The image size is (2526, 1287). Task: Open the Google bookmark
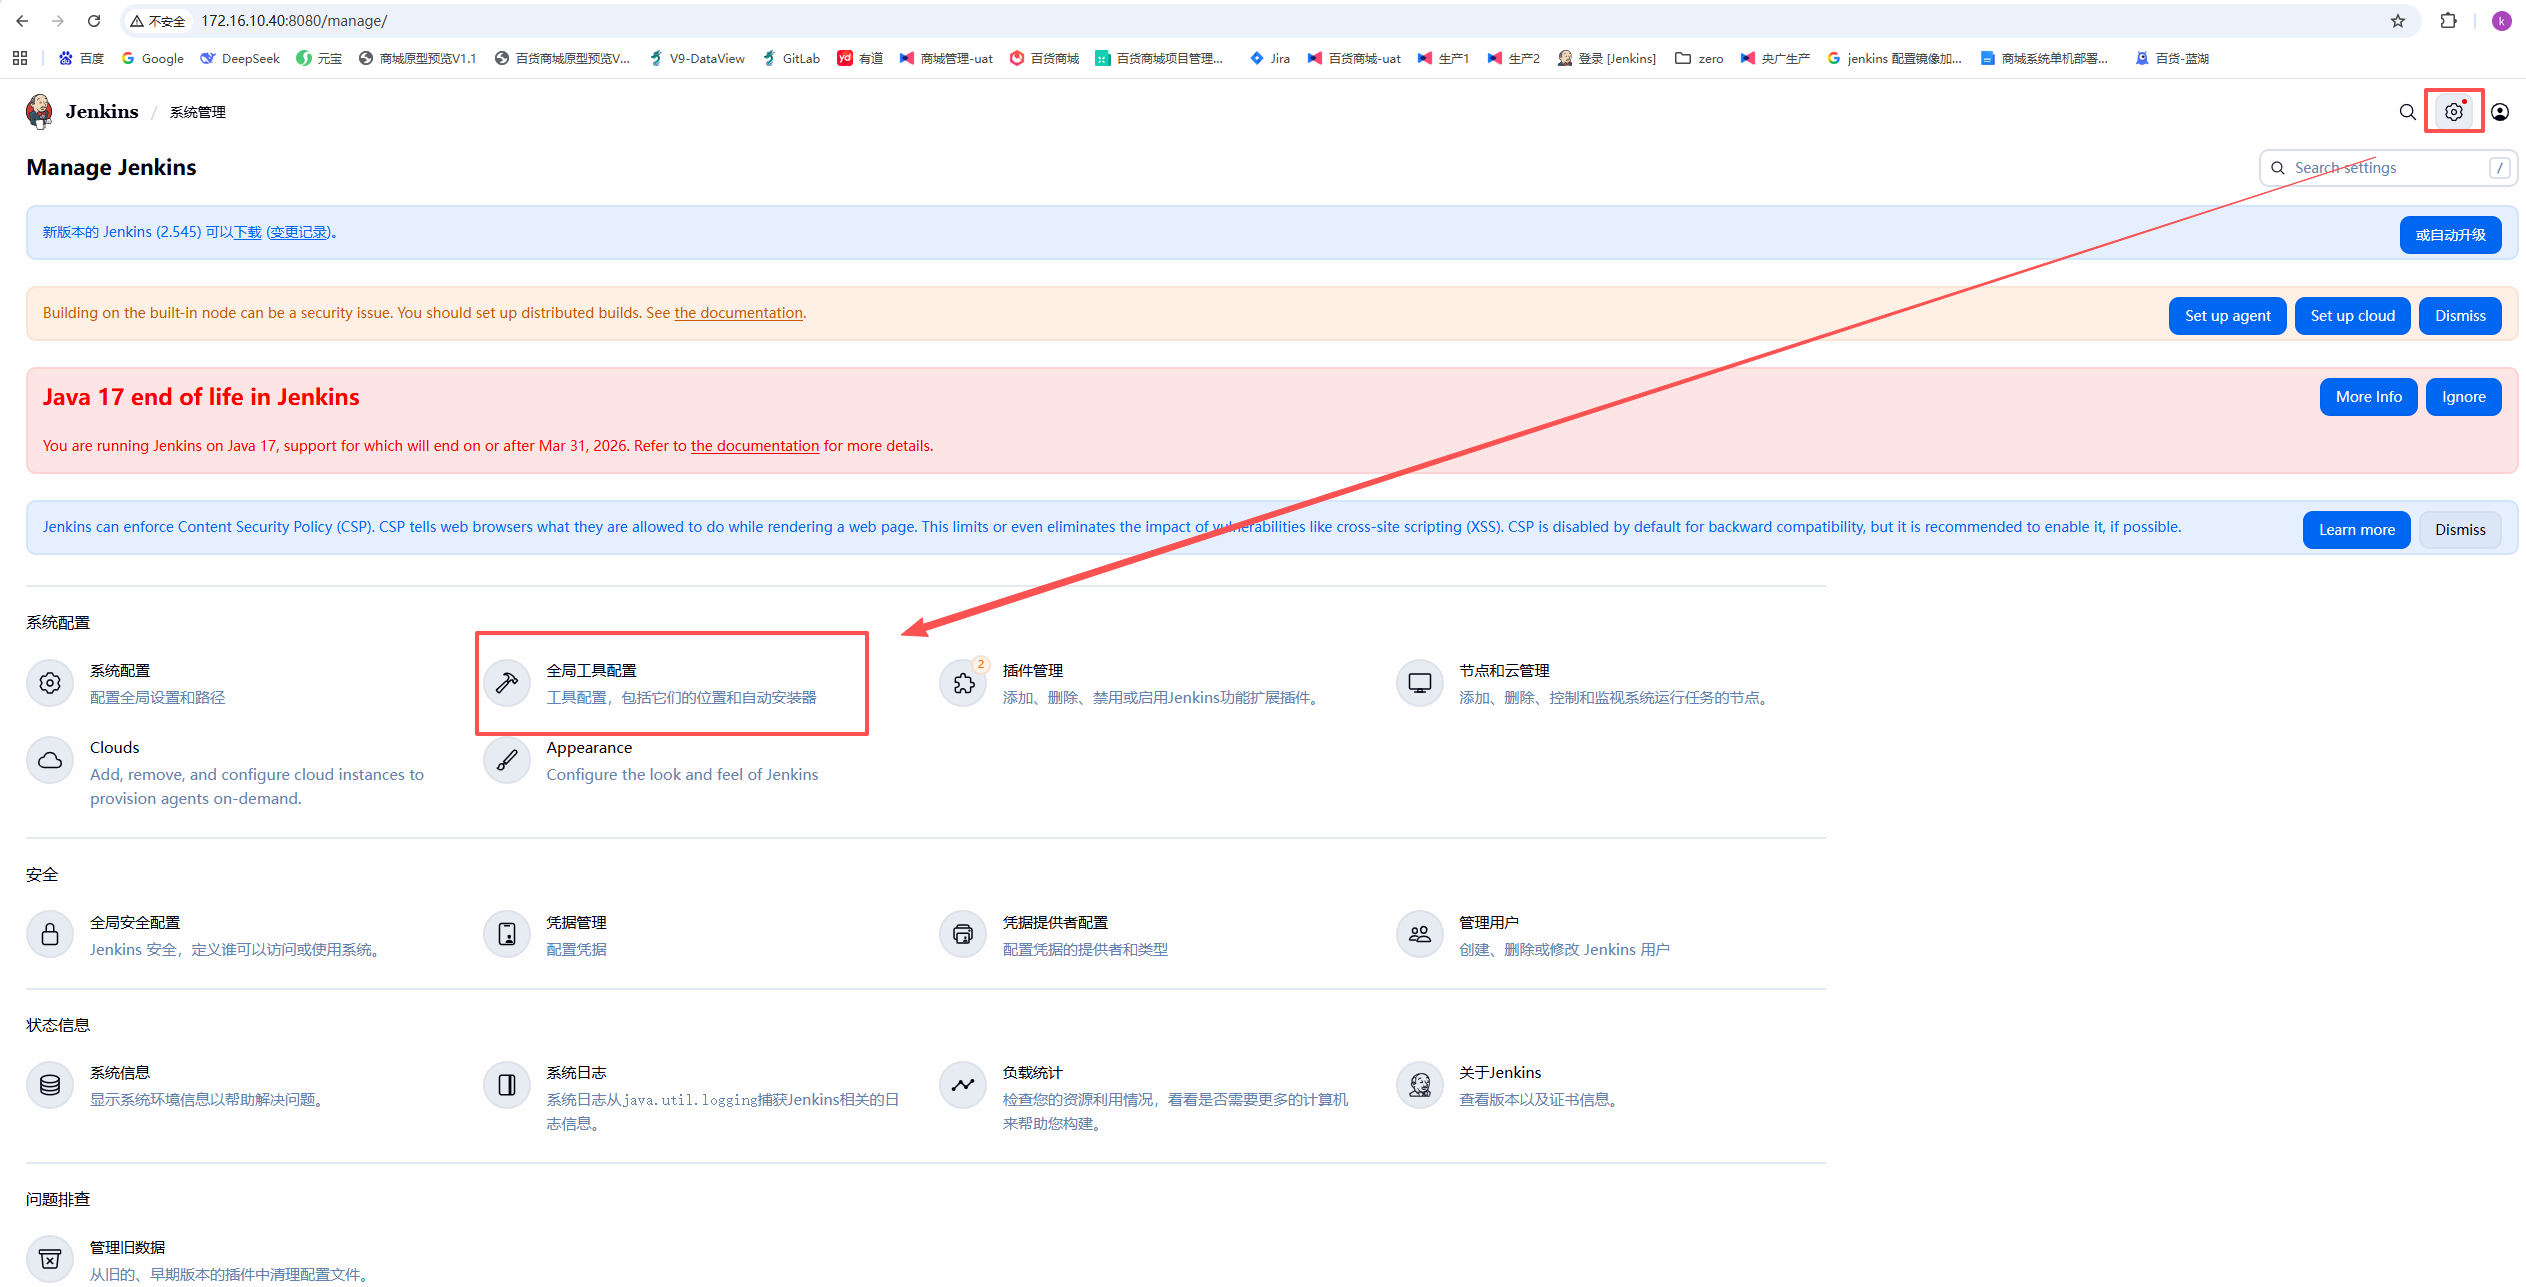click(x=152, y=58)
